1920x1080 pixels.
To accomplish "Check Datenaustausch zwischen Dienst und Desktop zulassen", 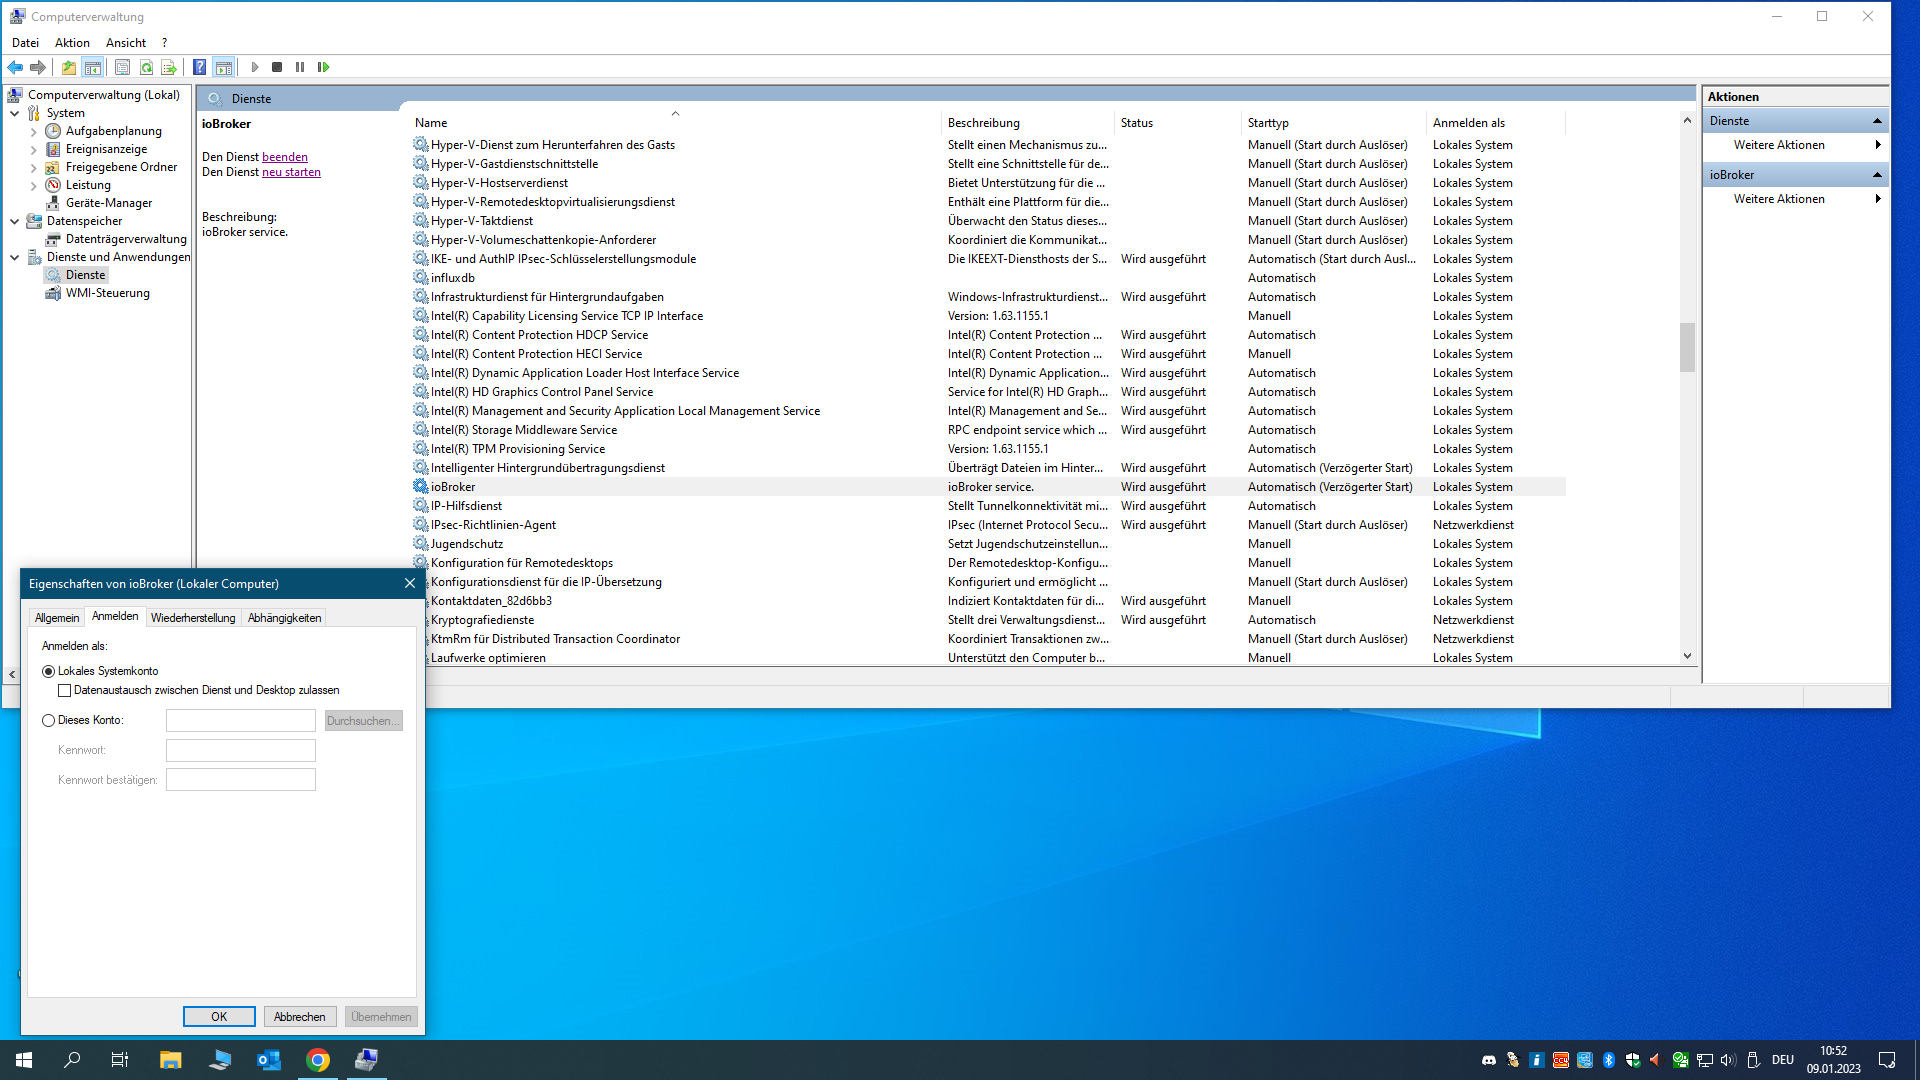I will (65, 690).
